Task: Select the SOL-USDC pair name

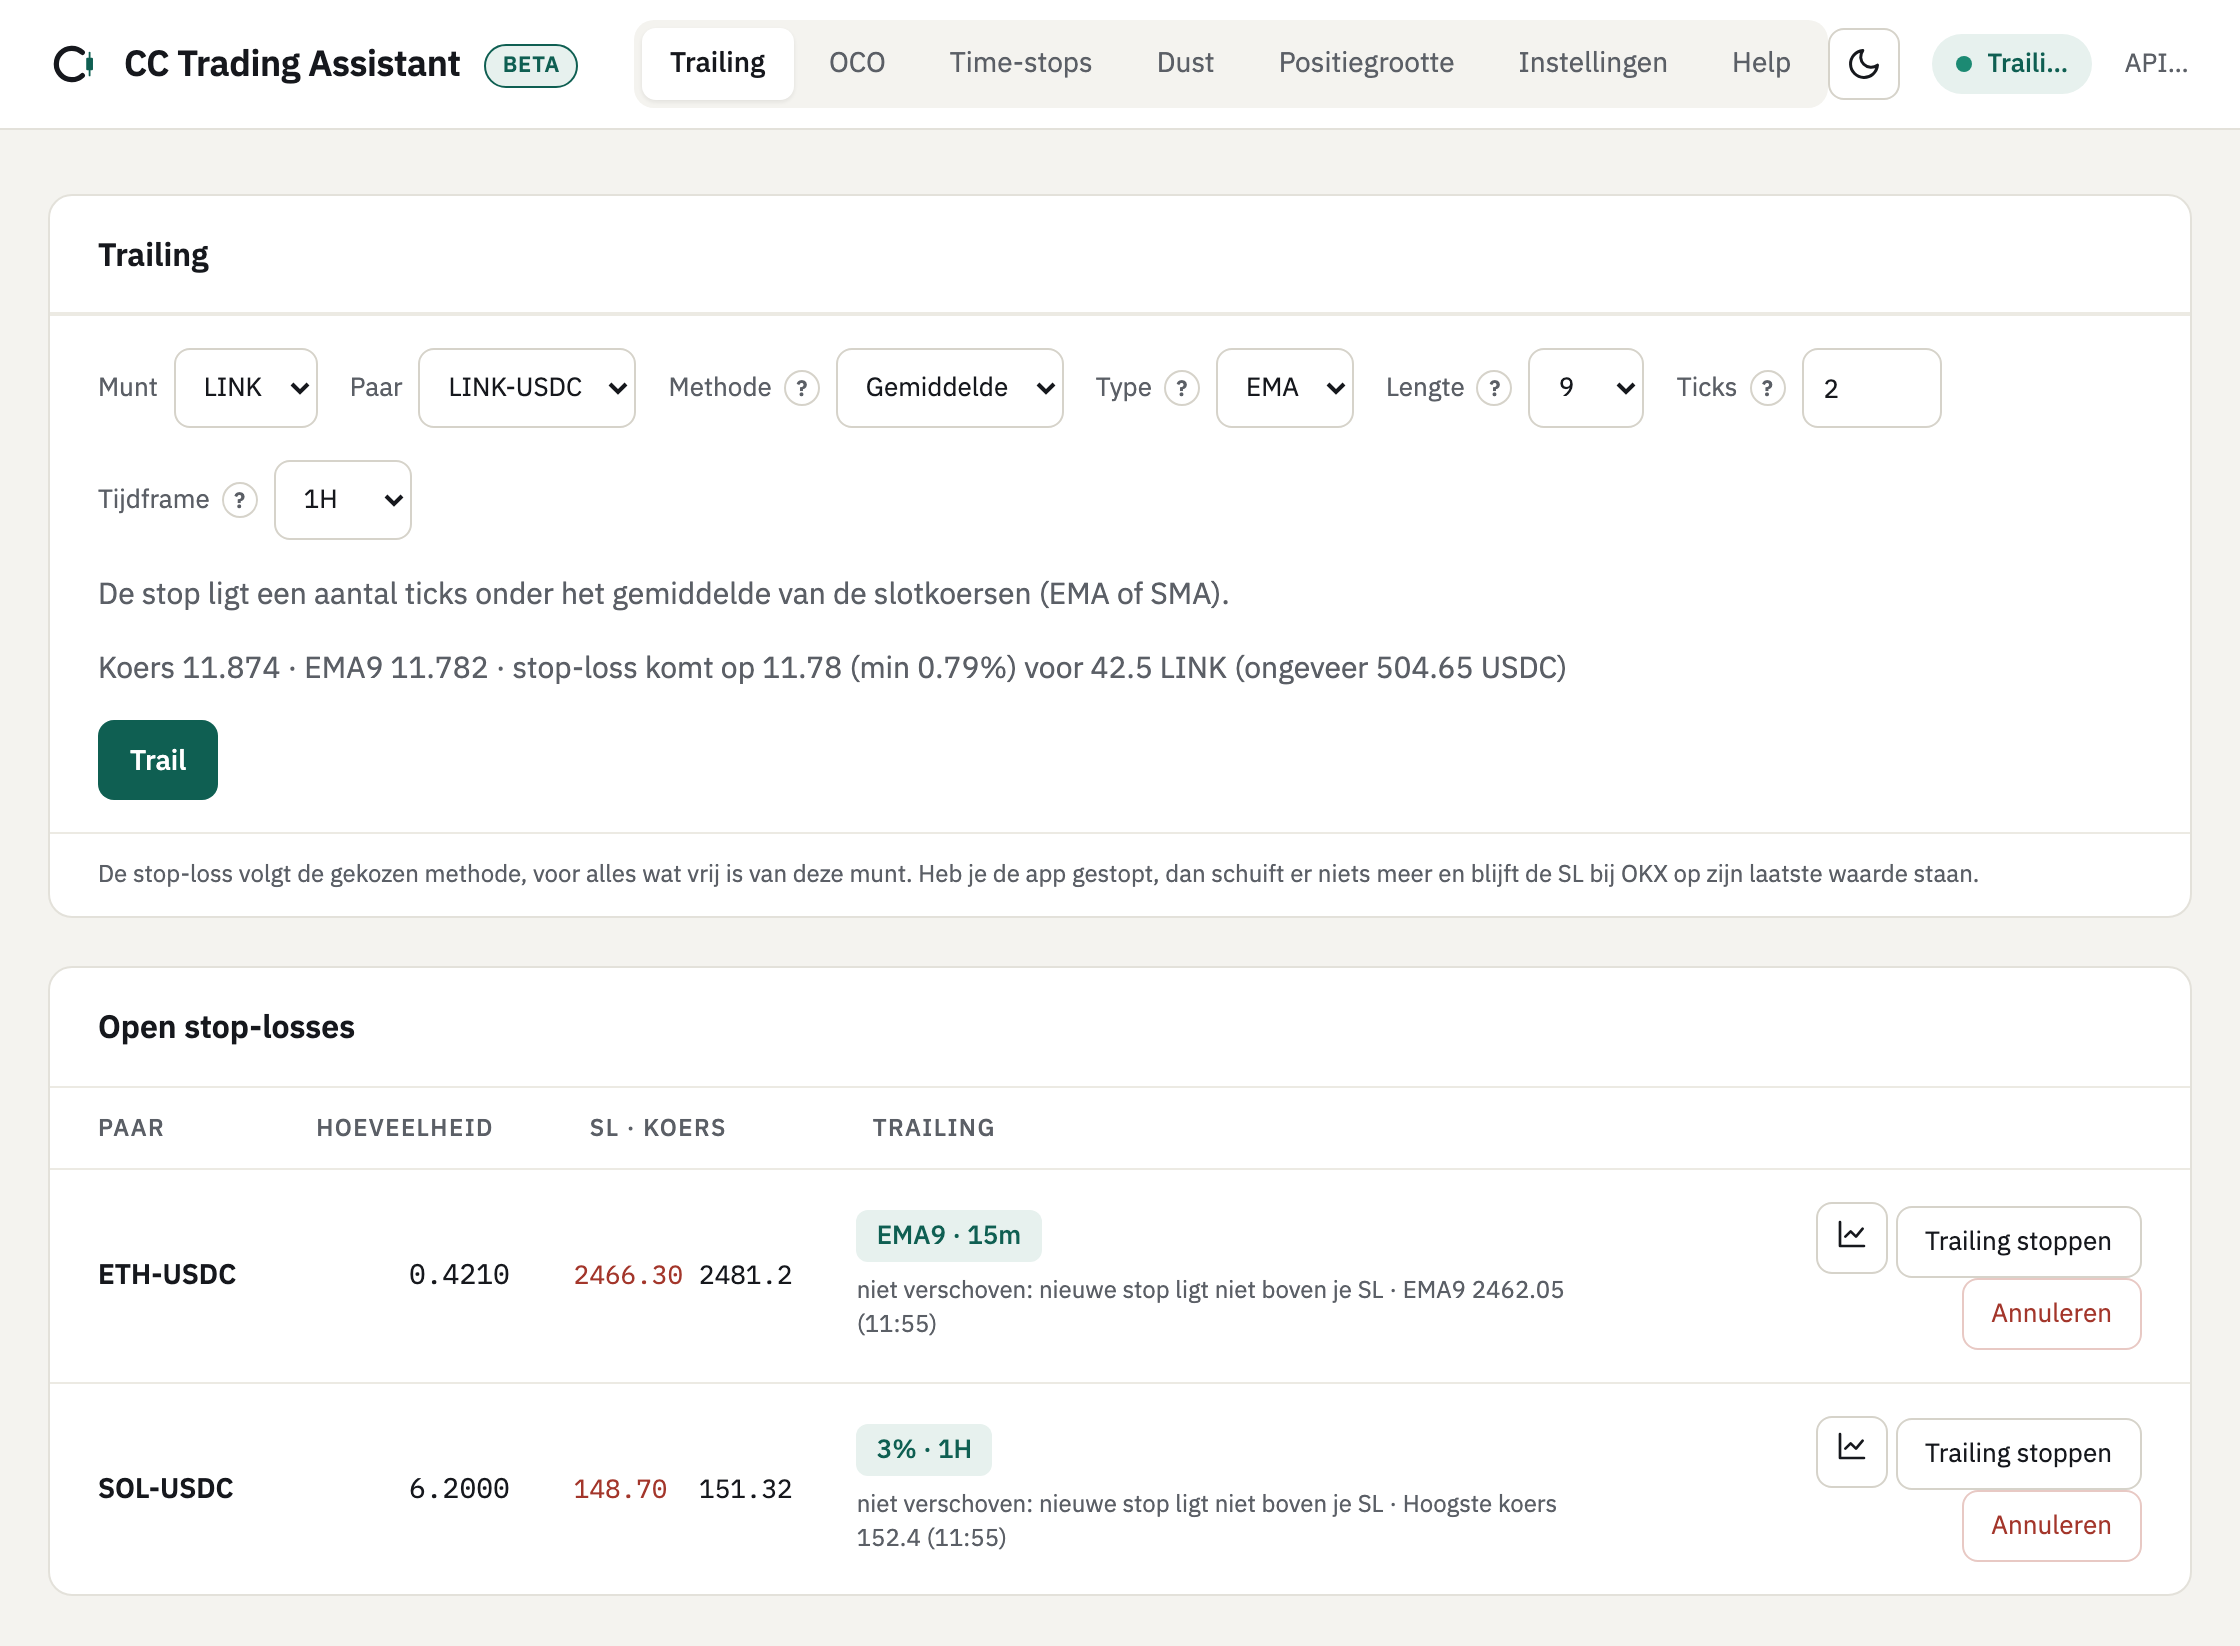Action: coord(166,1488)
